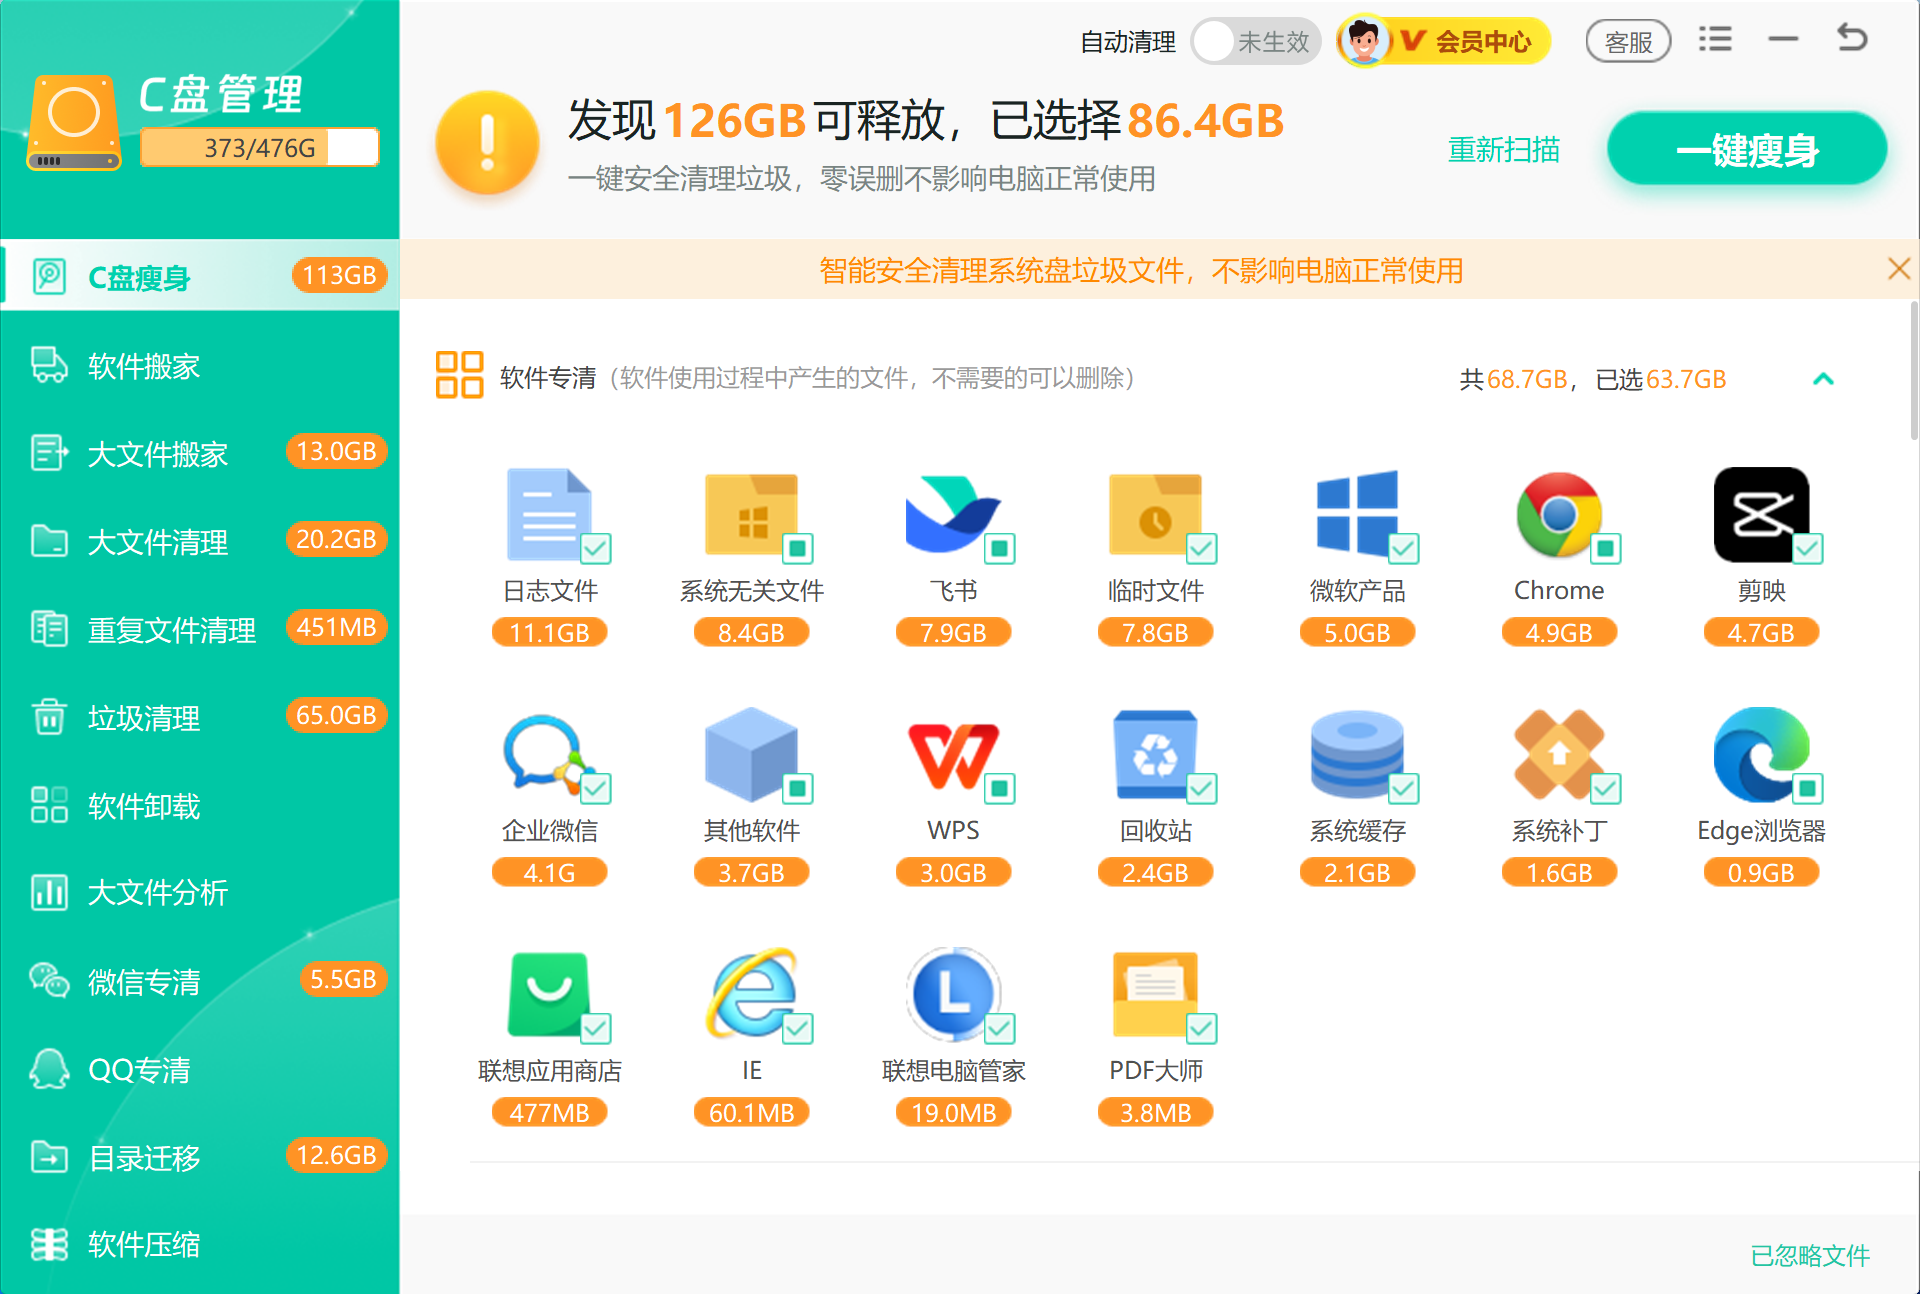The height and width of the screenshot is (1294, 1920).
Task: Click the 日志文件 document icon
Action: [x=549, y=514]
